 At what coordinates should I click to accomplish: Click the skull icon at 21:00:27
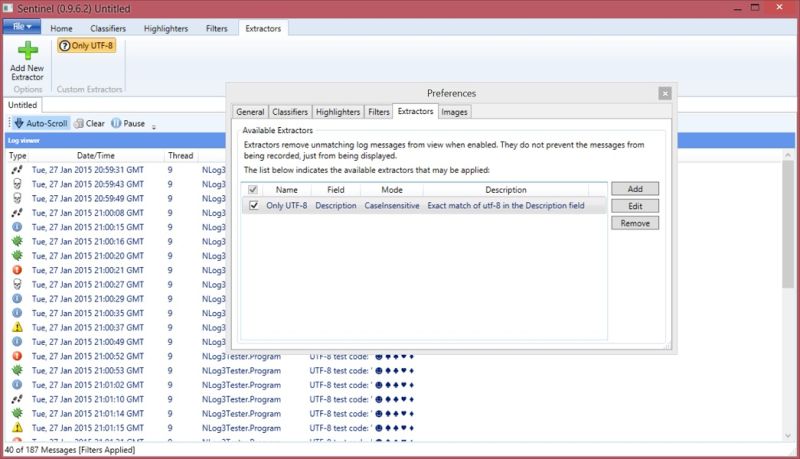point(17,284)
